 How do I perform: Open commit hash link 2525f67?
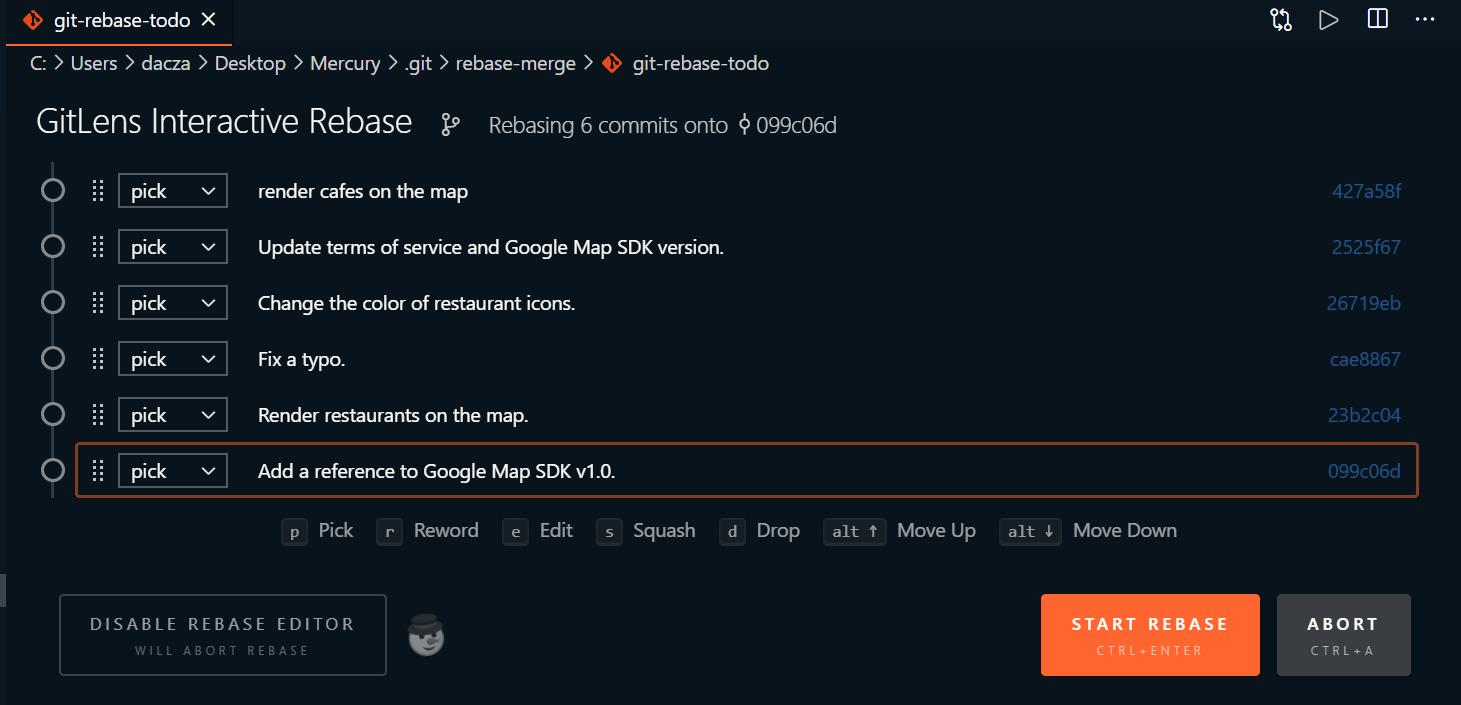point(1366,247)
